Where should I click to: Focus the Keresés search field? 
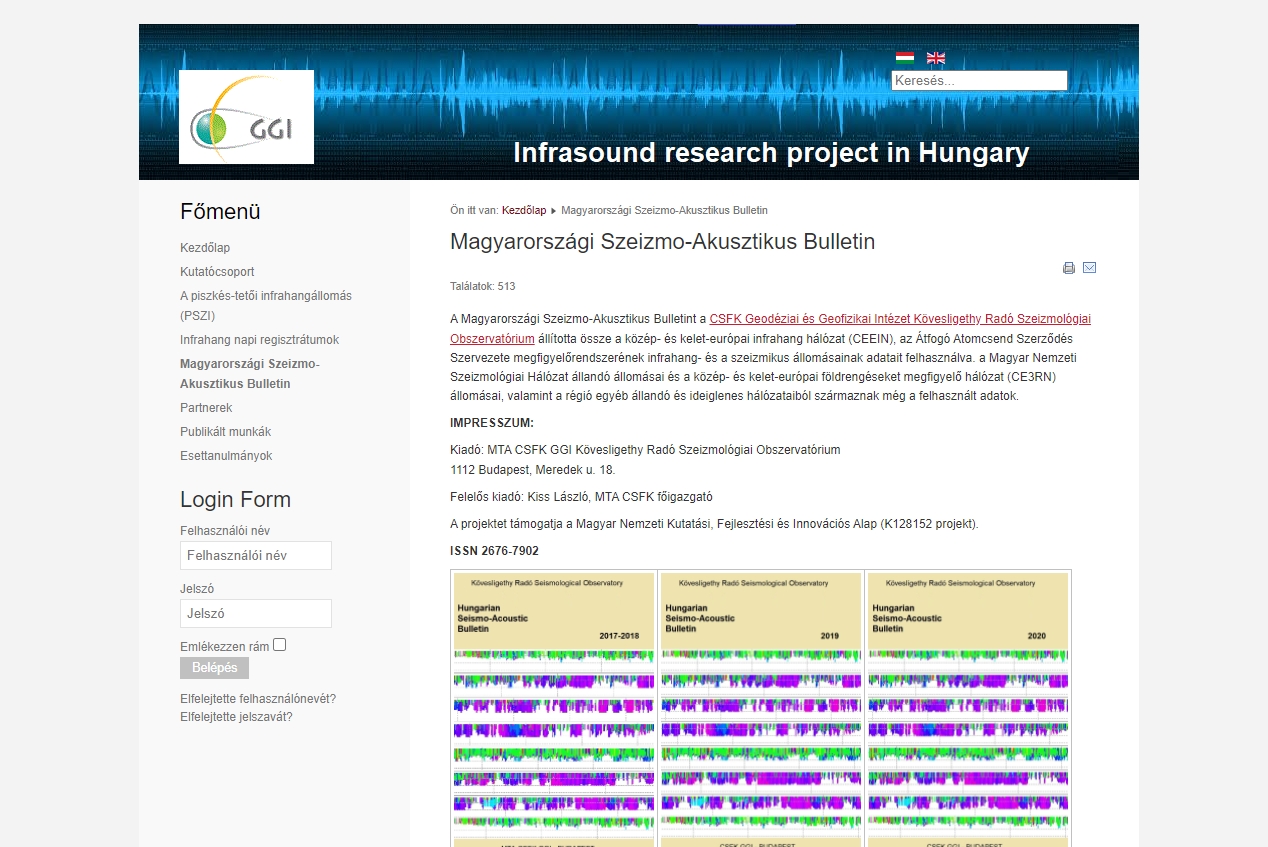pyautogui.click(x=979, y=81)
